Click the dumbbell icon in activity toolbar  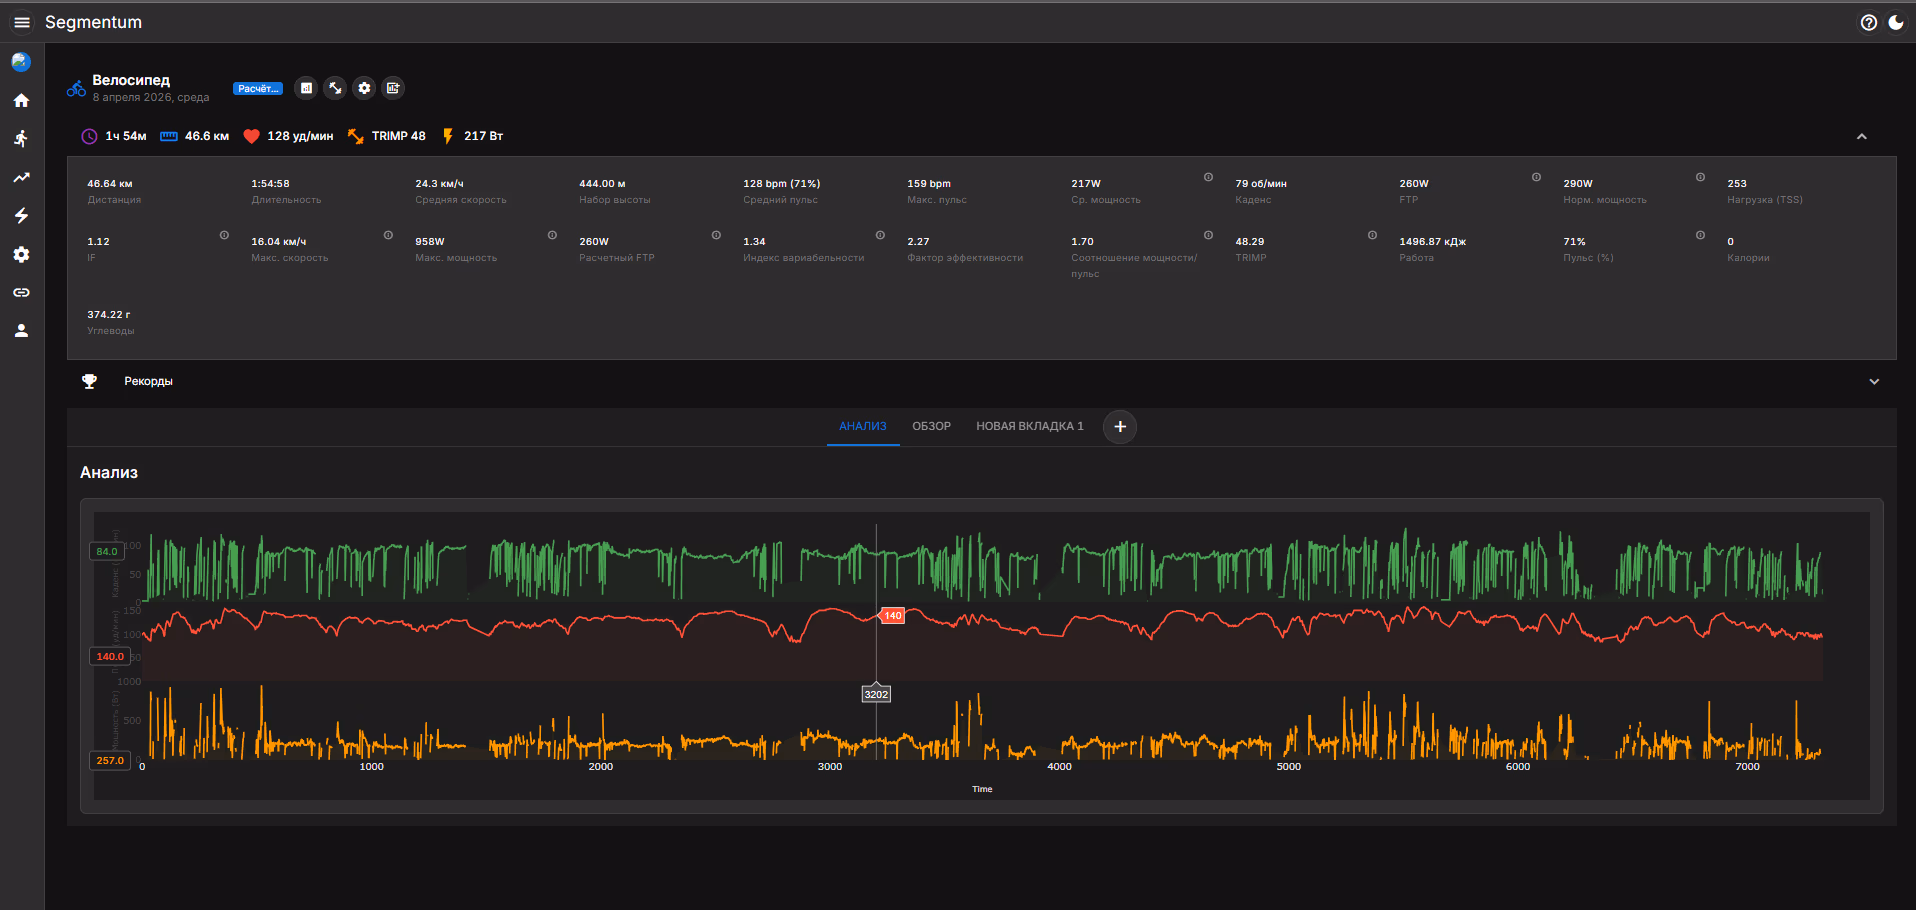click(335, 88)
